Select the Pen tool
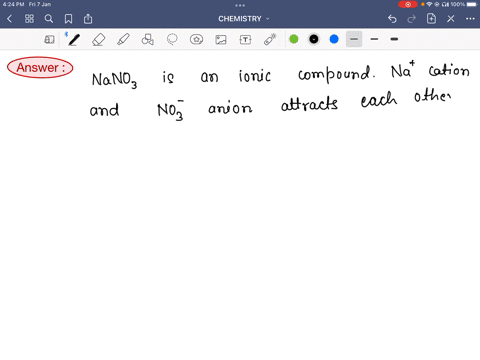This screenshot has height=360, width=480. (x=74, y=39)
